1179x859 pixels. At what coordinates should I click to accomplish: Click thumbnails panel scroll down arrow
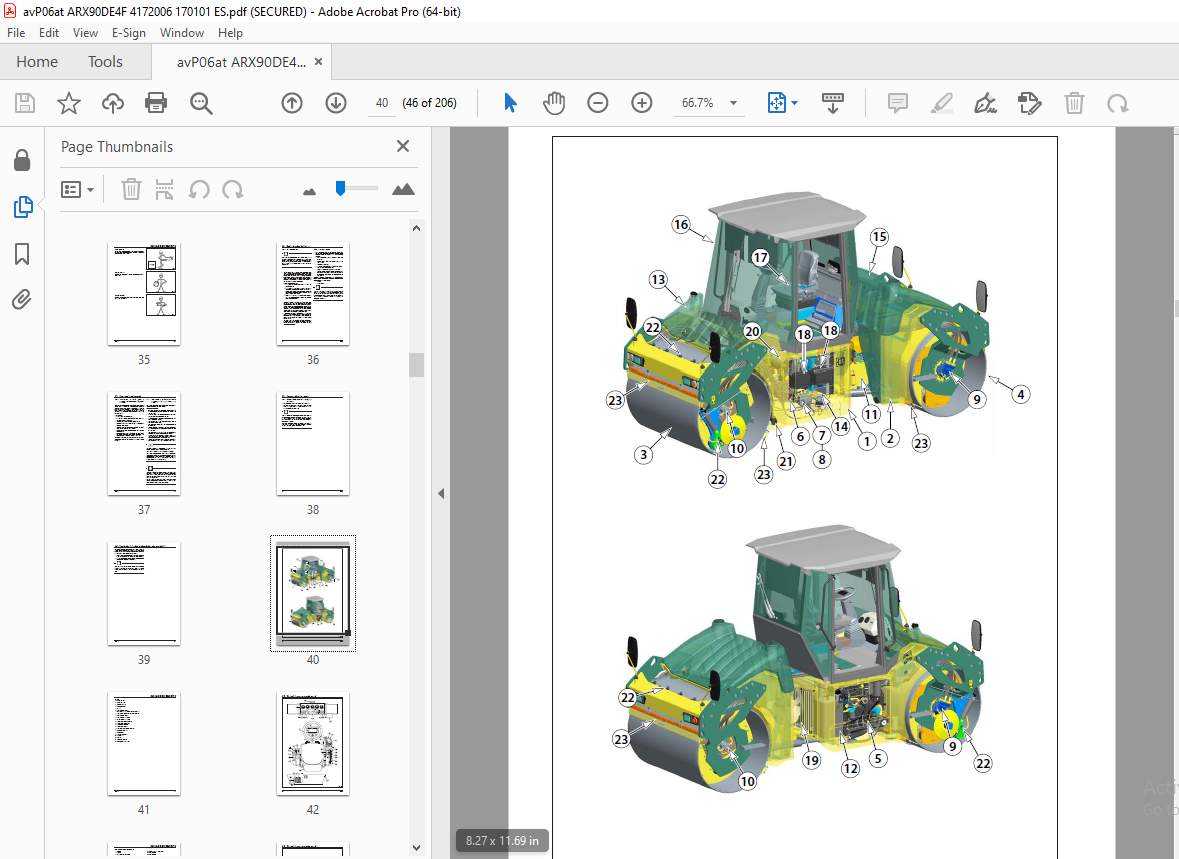pyautogui.click(x=417, y=848)
